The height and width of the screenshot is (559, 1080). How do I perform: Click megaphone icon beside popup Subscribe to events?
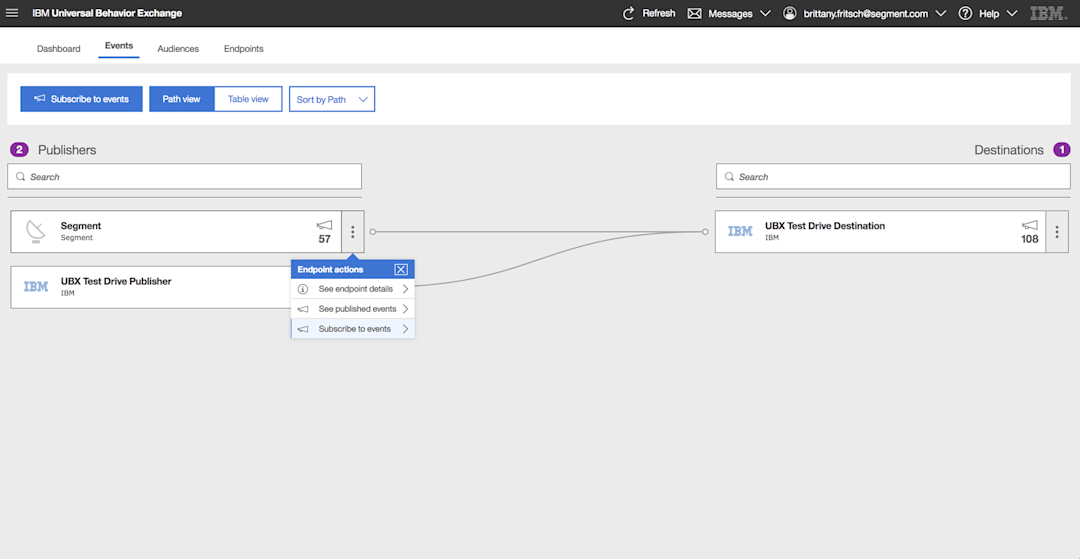point(303,329)
